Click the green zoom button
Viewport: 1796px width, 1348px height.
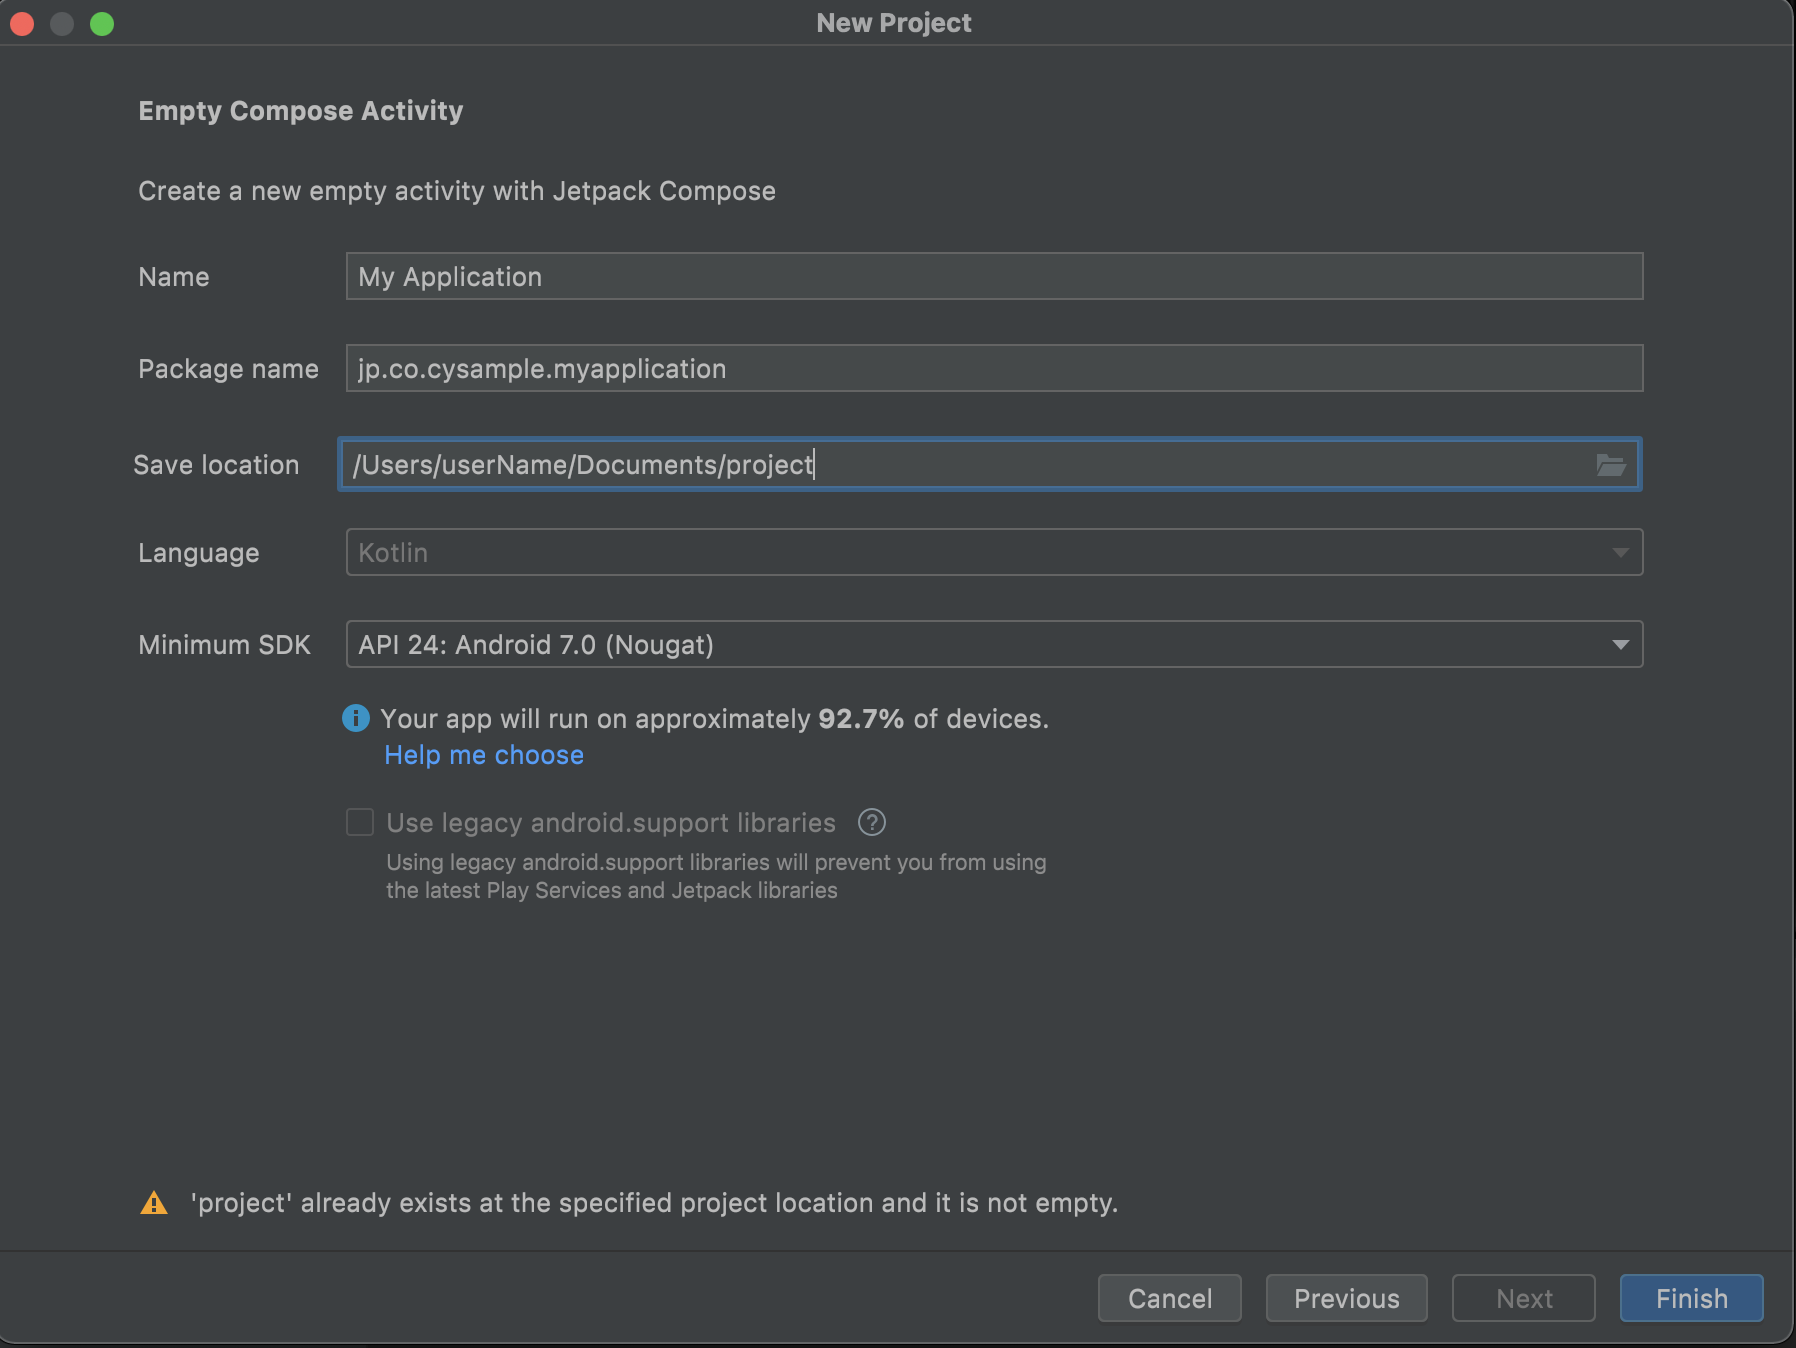click(x=100, y=22)
